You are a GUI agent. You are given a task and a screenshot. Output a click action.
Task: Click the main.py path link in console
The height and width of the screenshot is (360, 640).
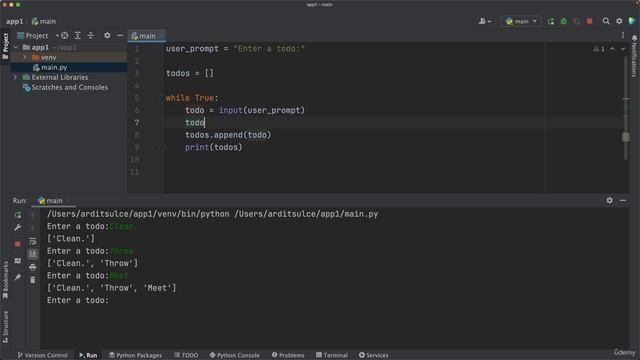click(x=306, y=214)
